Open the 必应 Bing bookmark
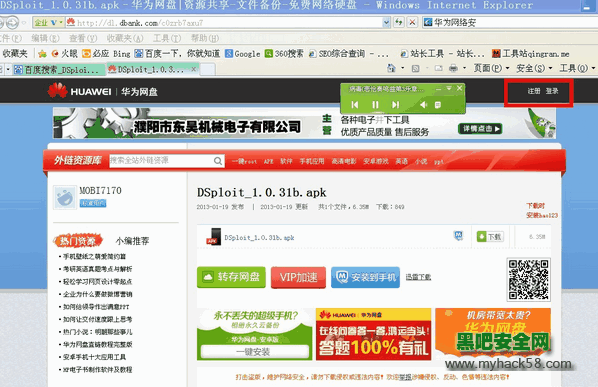This screenshot has width=598, height=387. (x=106, y=53)
